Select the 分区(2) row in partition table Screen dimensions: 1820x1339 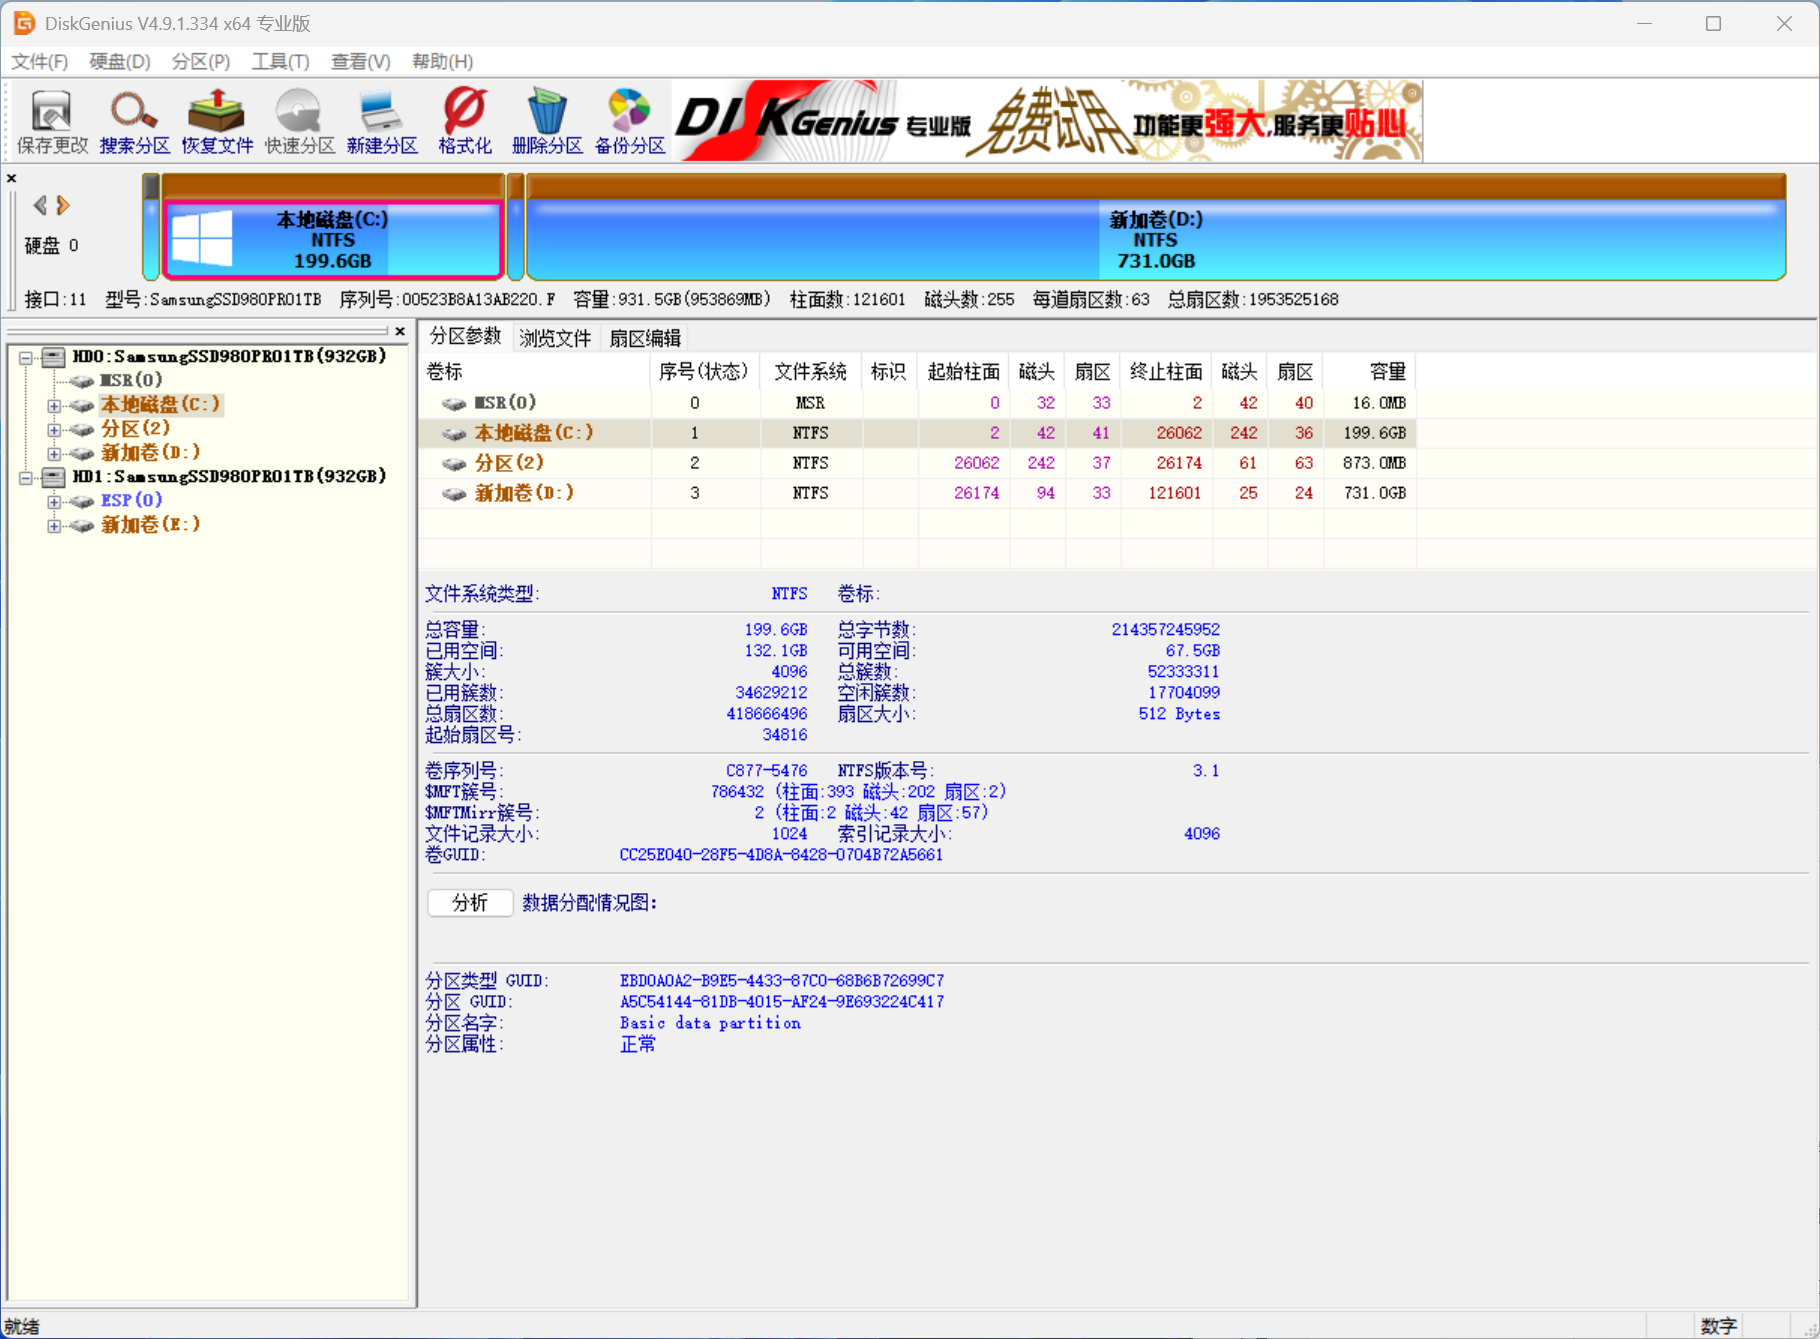coord(918,463)
